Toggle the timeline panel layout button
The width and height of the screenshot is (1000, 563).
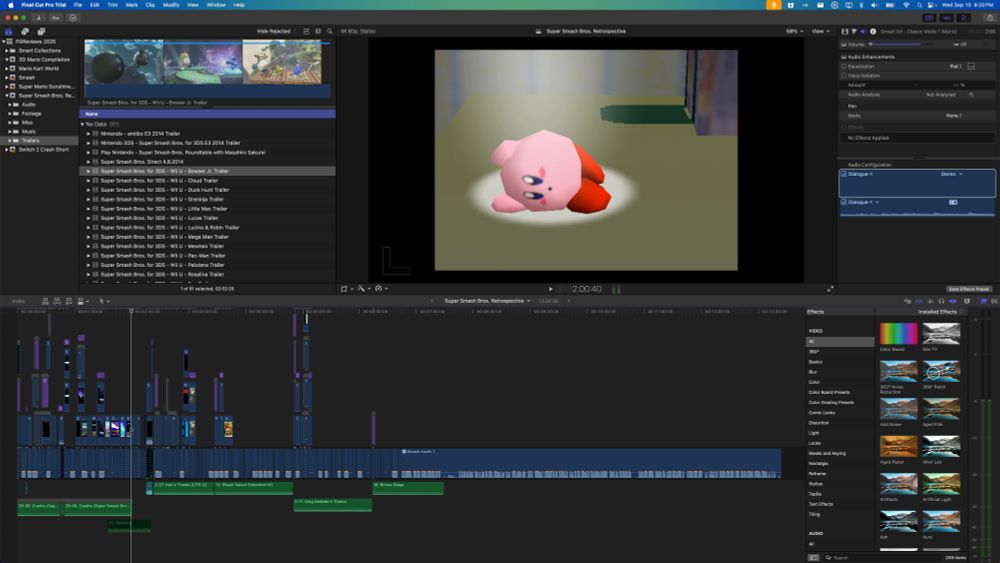click(x=947, y=18)
